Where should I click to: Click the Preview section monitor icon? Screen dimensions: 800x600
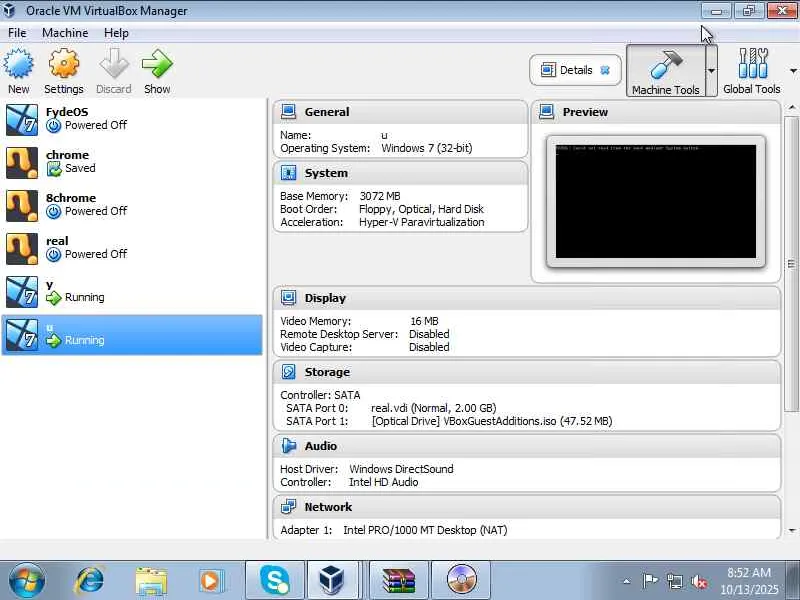pyautogui.click(x=546, y=112)
